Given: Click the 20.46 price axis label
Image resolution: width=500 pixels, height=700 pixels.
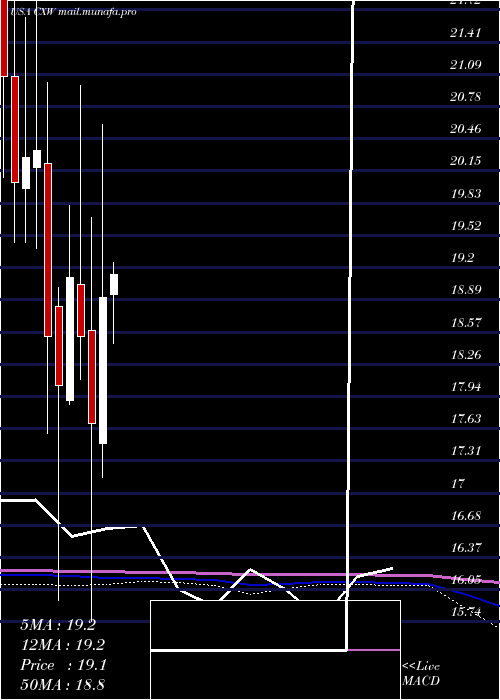Looking at the screenshot, I should pos(466,129).
